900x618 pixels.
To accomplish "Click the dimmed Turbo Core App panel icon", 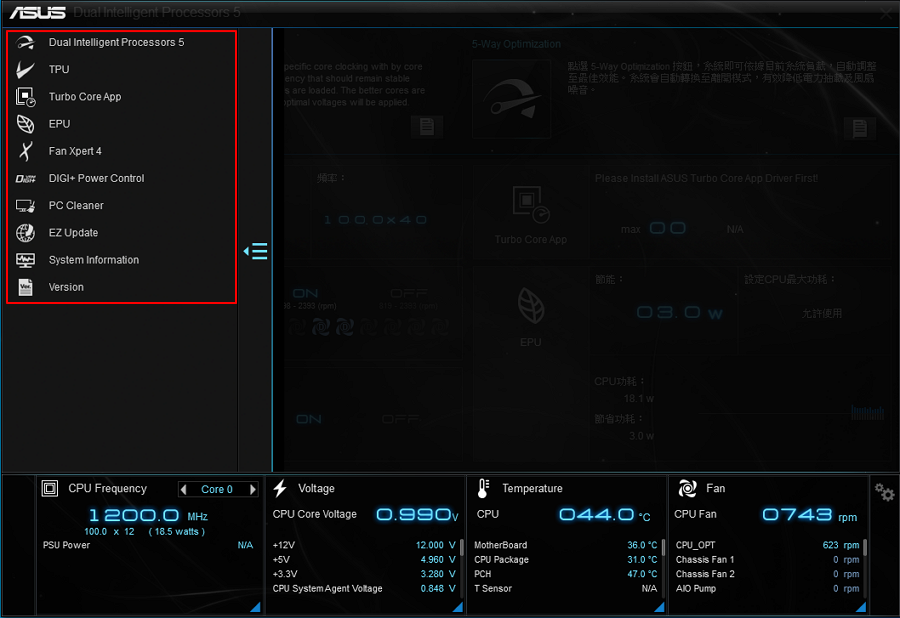I will 531,205.
